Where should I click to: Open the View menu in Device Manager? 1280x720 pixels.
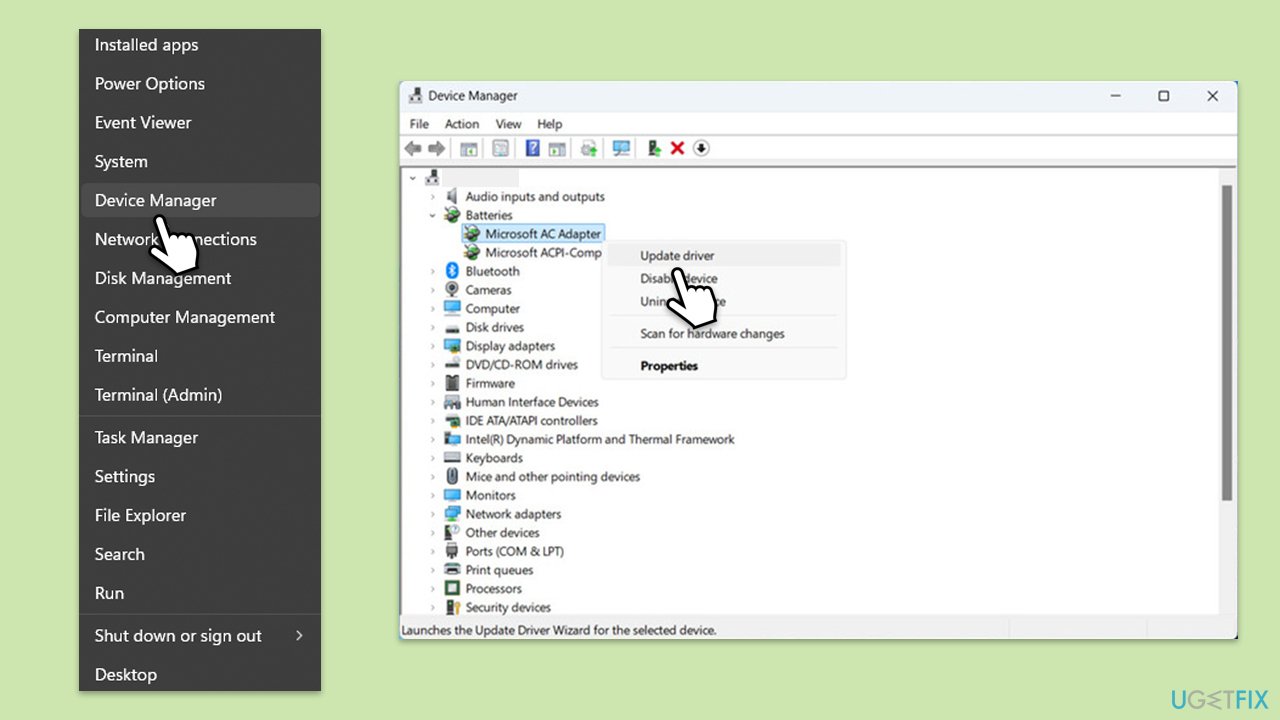508,124
